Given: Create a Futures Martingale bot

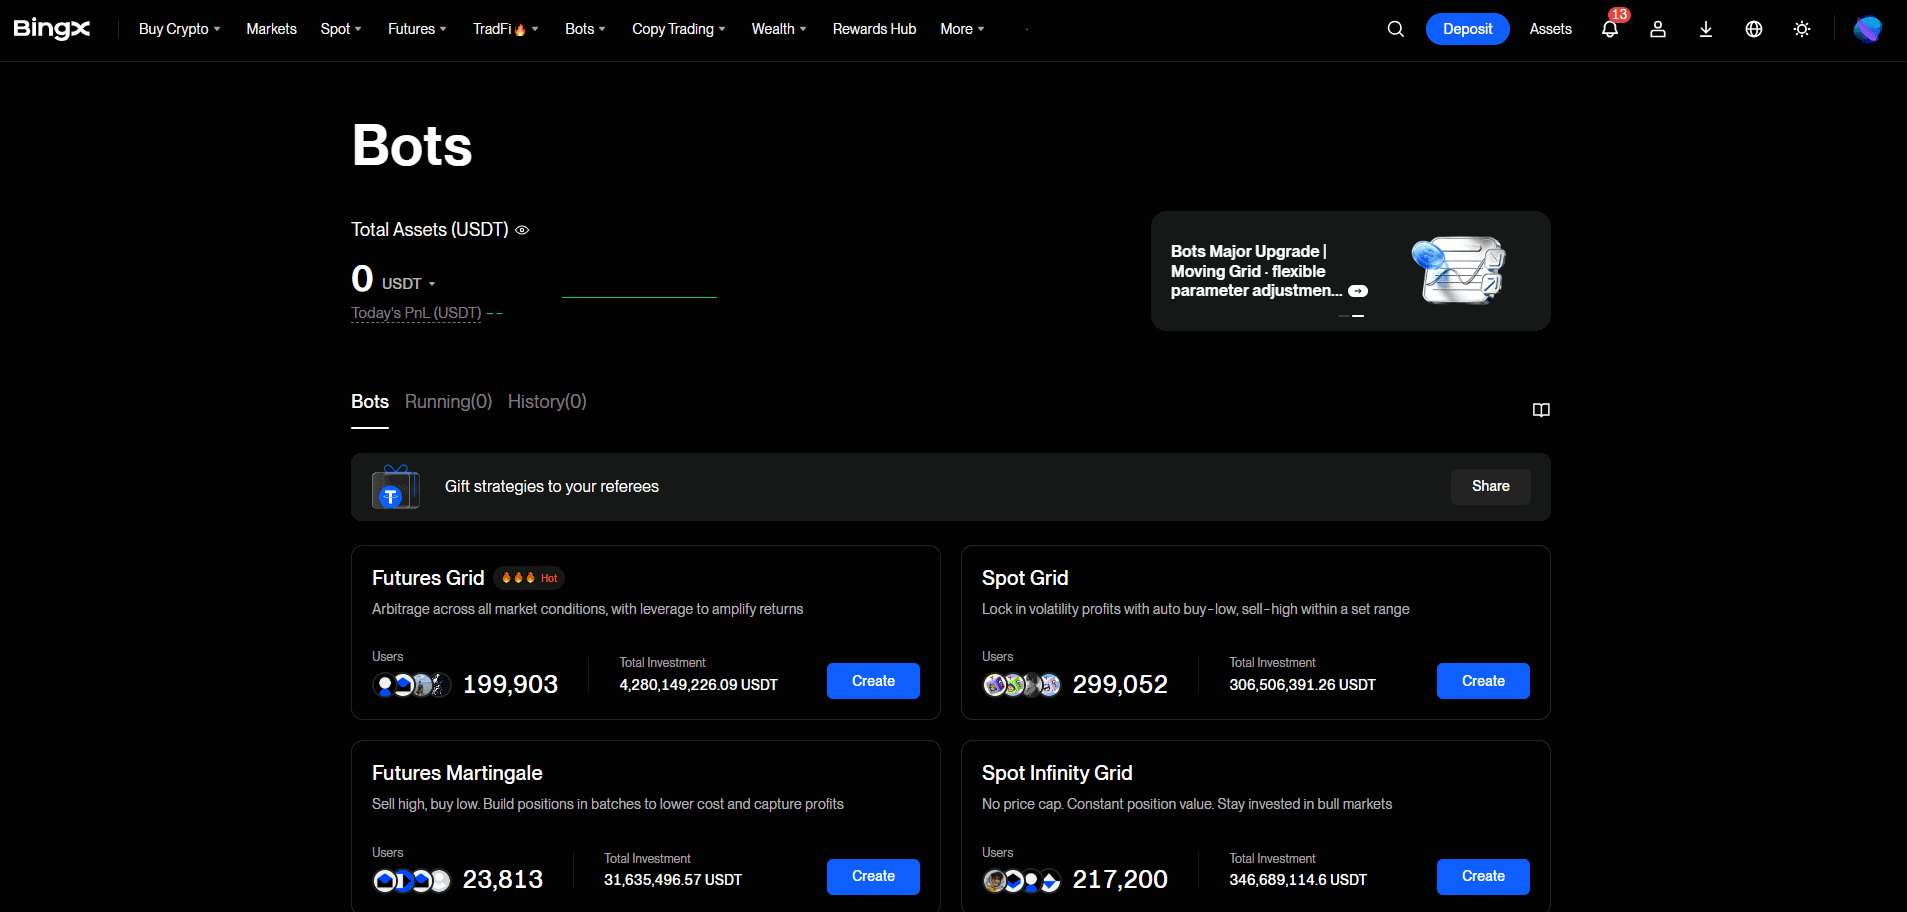Looking at the screenshot, I should click(873, 877).
